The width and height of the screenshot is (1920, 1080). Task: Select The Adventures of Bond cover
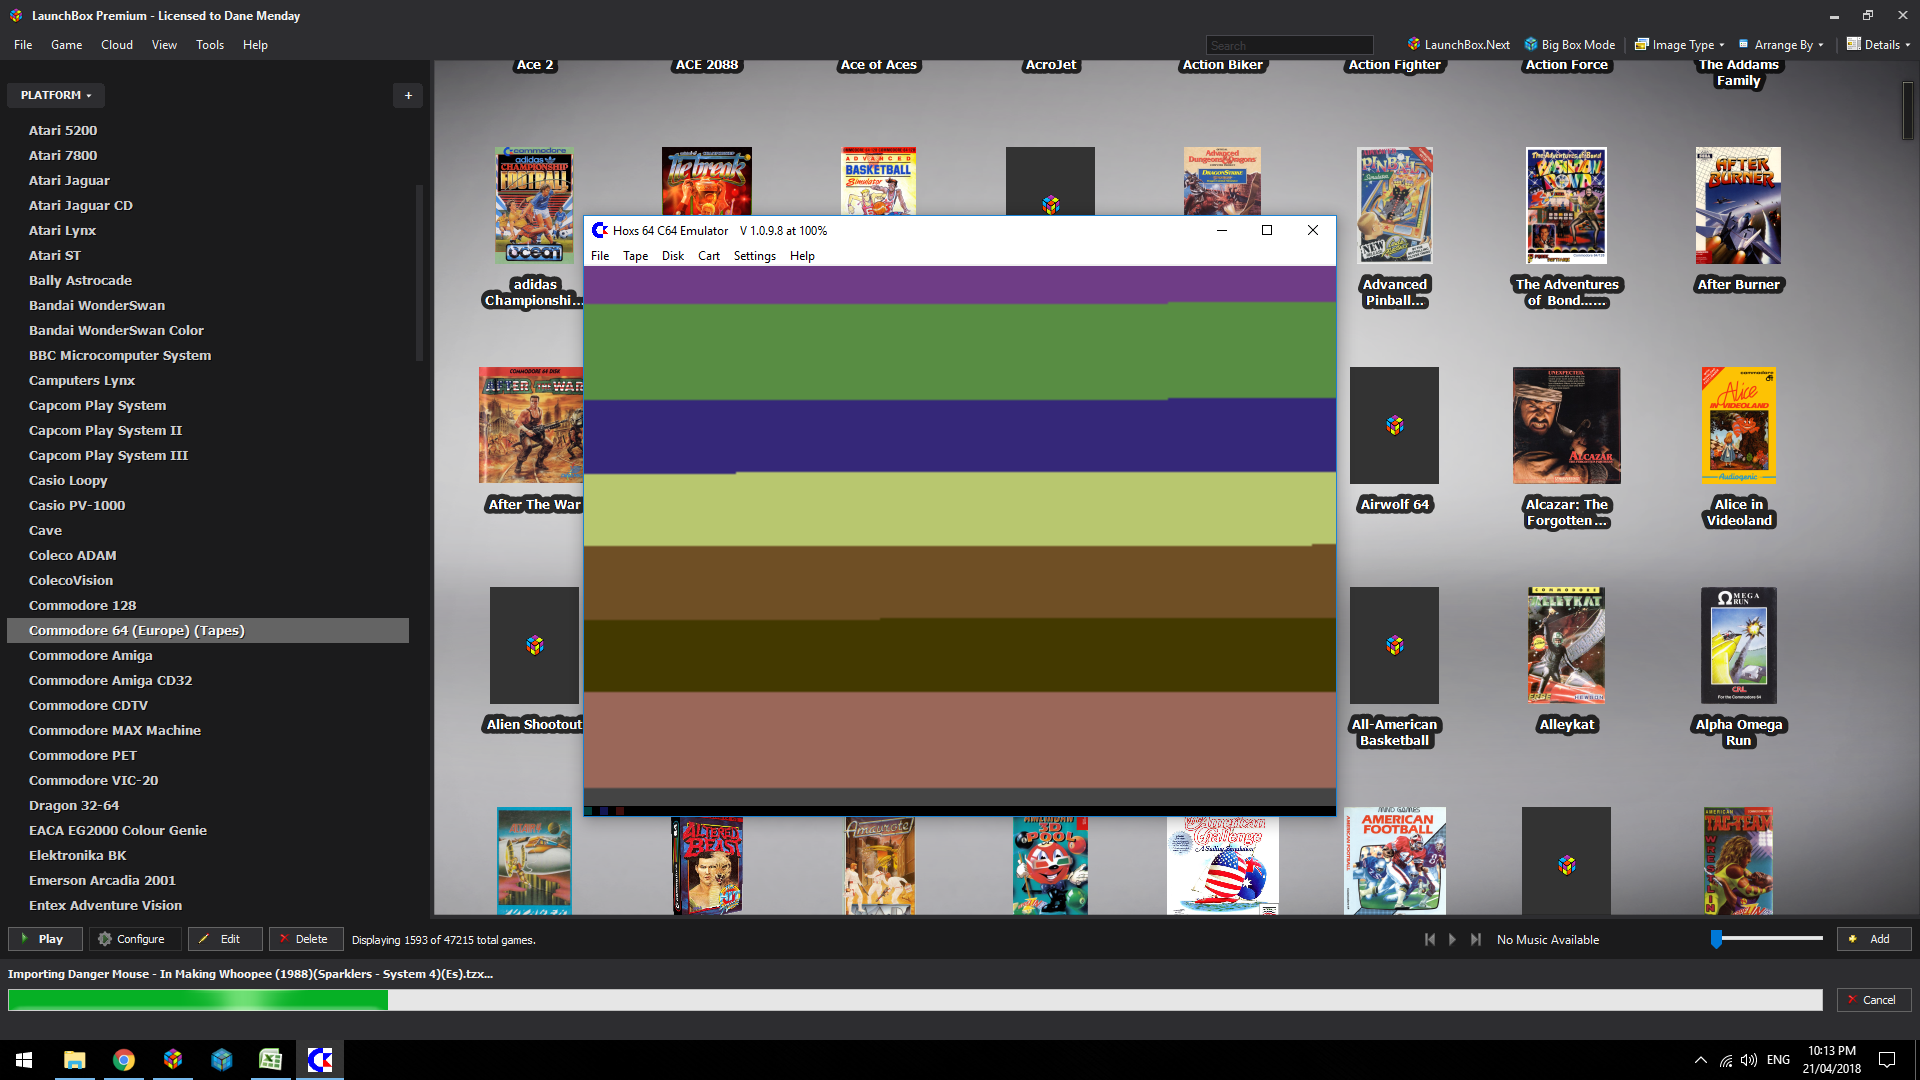tap(1566, 205)
